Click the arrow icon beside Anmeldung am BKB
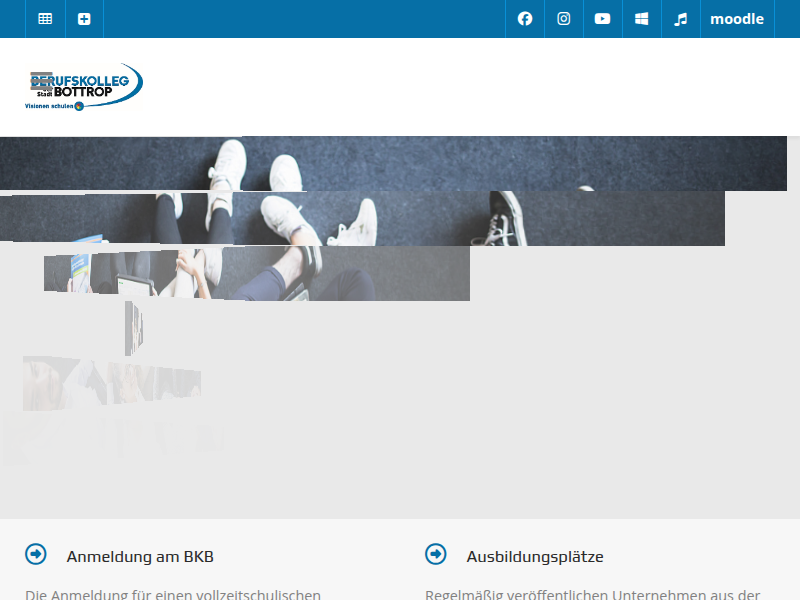This screenshot has height=600, width=800. tap(36, 554)
